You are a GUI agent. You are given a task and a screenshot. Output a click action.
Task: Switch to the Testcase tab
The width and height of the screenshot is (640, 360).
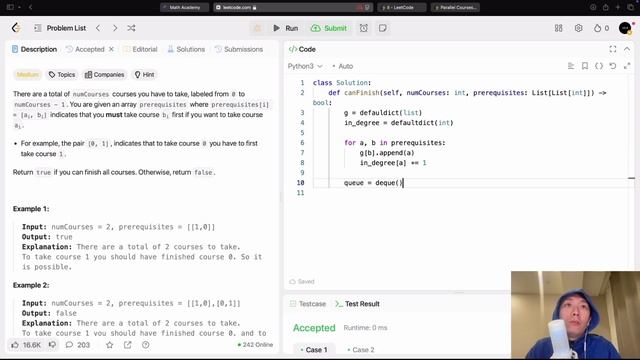click(308, 304)
